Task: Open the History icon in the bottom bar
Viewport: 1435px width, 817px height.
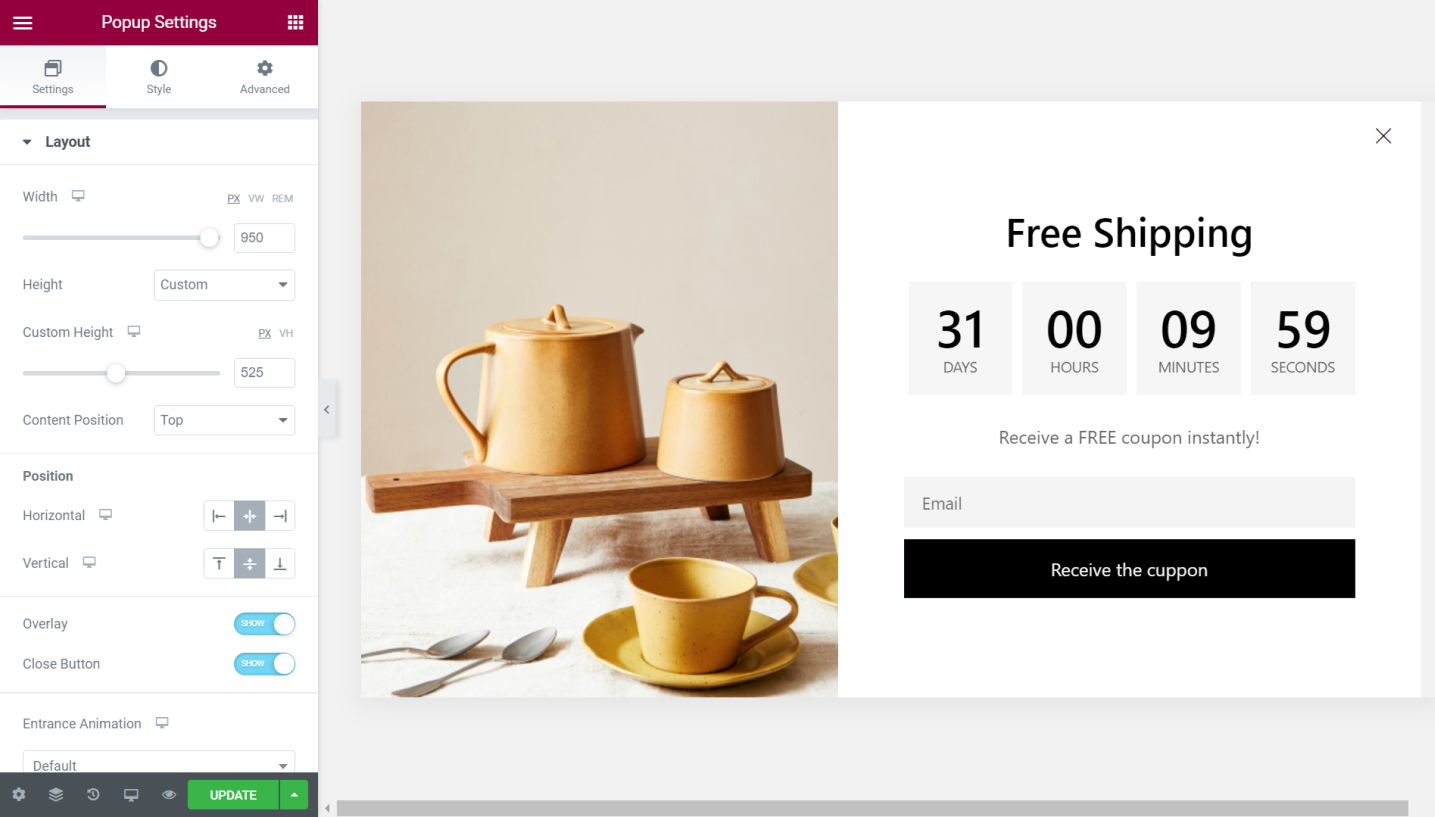Action: click(93, 795)
